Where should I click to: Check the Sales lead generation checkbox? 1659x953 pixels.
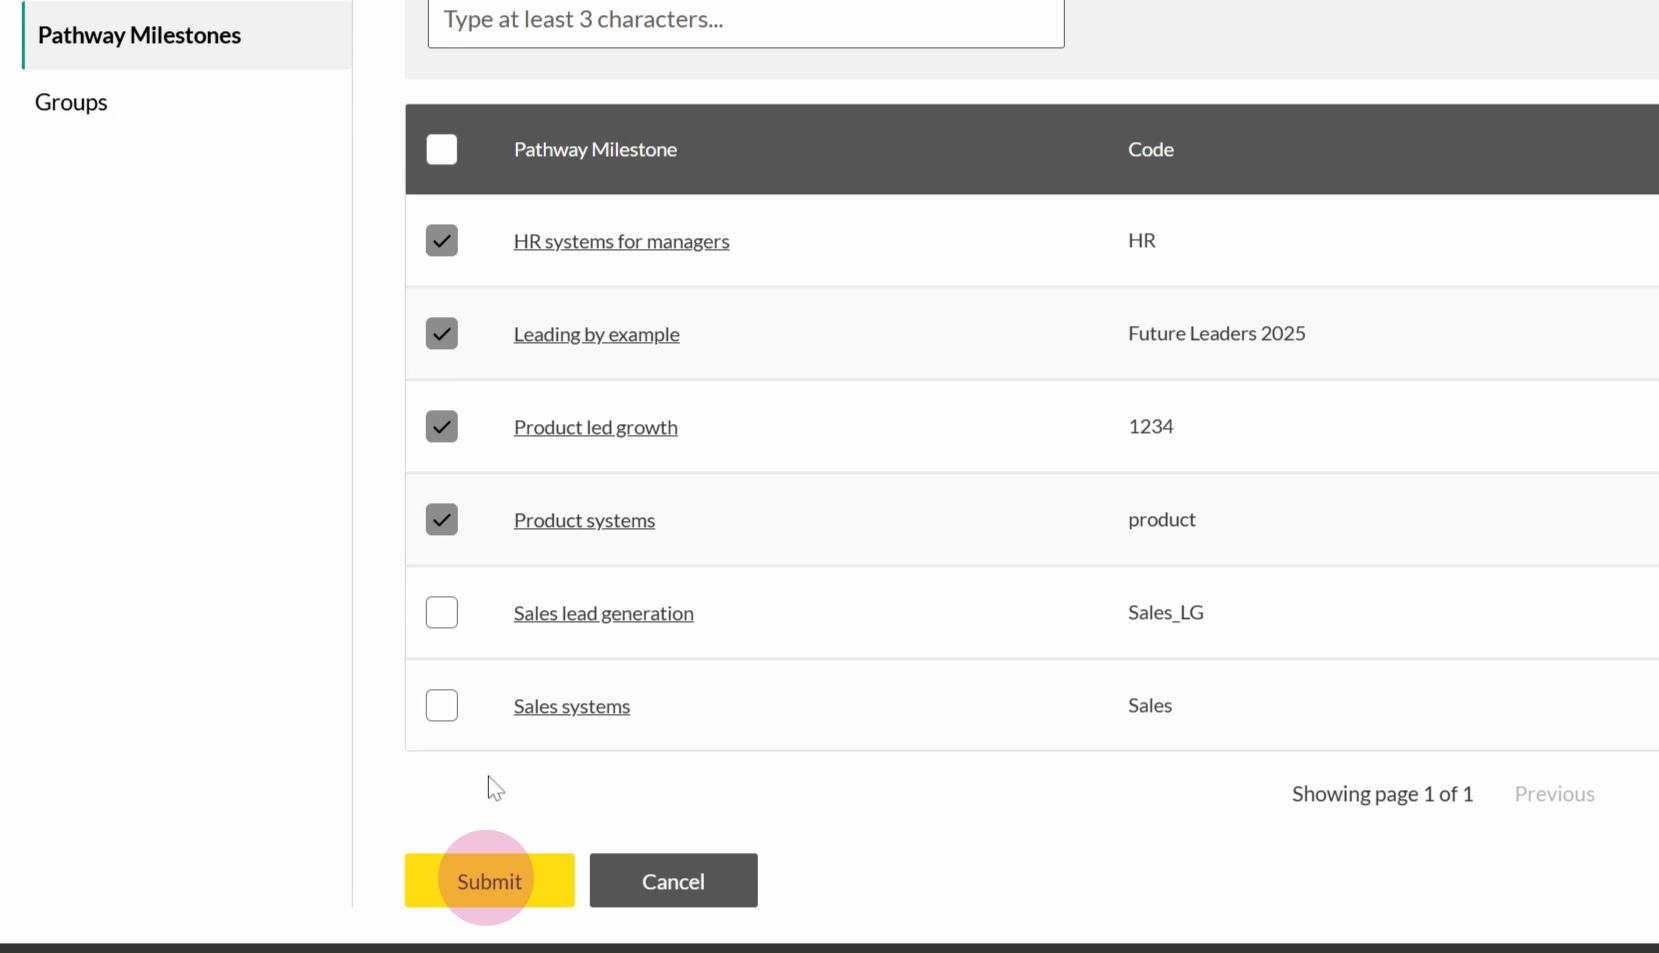click(441, 612)
